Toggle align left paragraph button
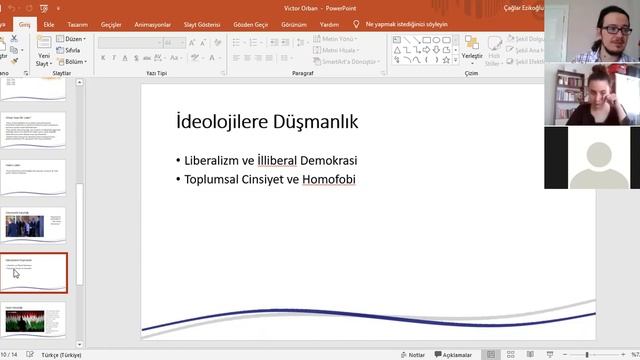This screenshot has height=360, width=640. (236, 58)
